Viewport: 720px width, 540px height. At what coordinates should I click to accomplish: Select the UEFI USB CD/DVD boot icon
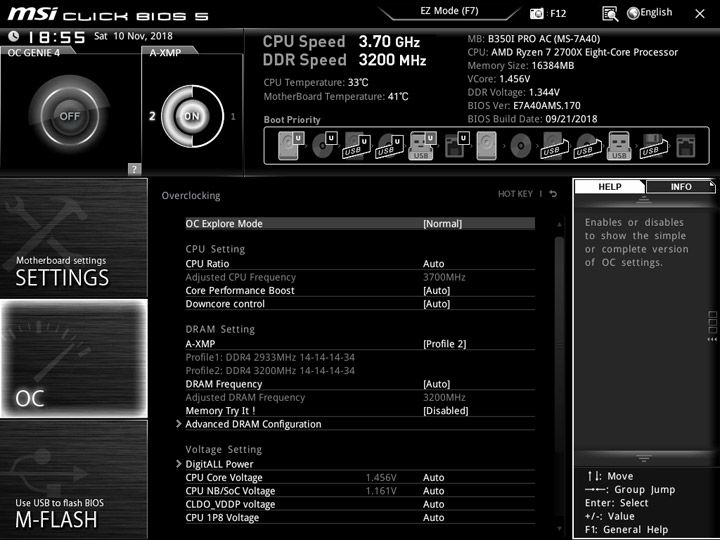[x=389, y=146]
